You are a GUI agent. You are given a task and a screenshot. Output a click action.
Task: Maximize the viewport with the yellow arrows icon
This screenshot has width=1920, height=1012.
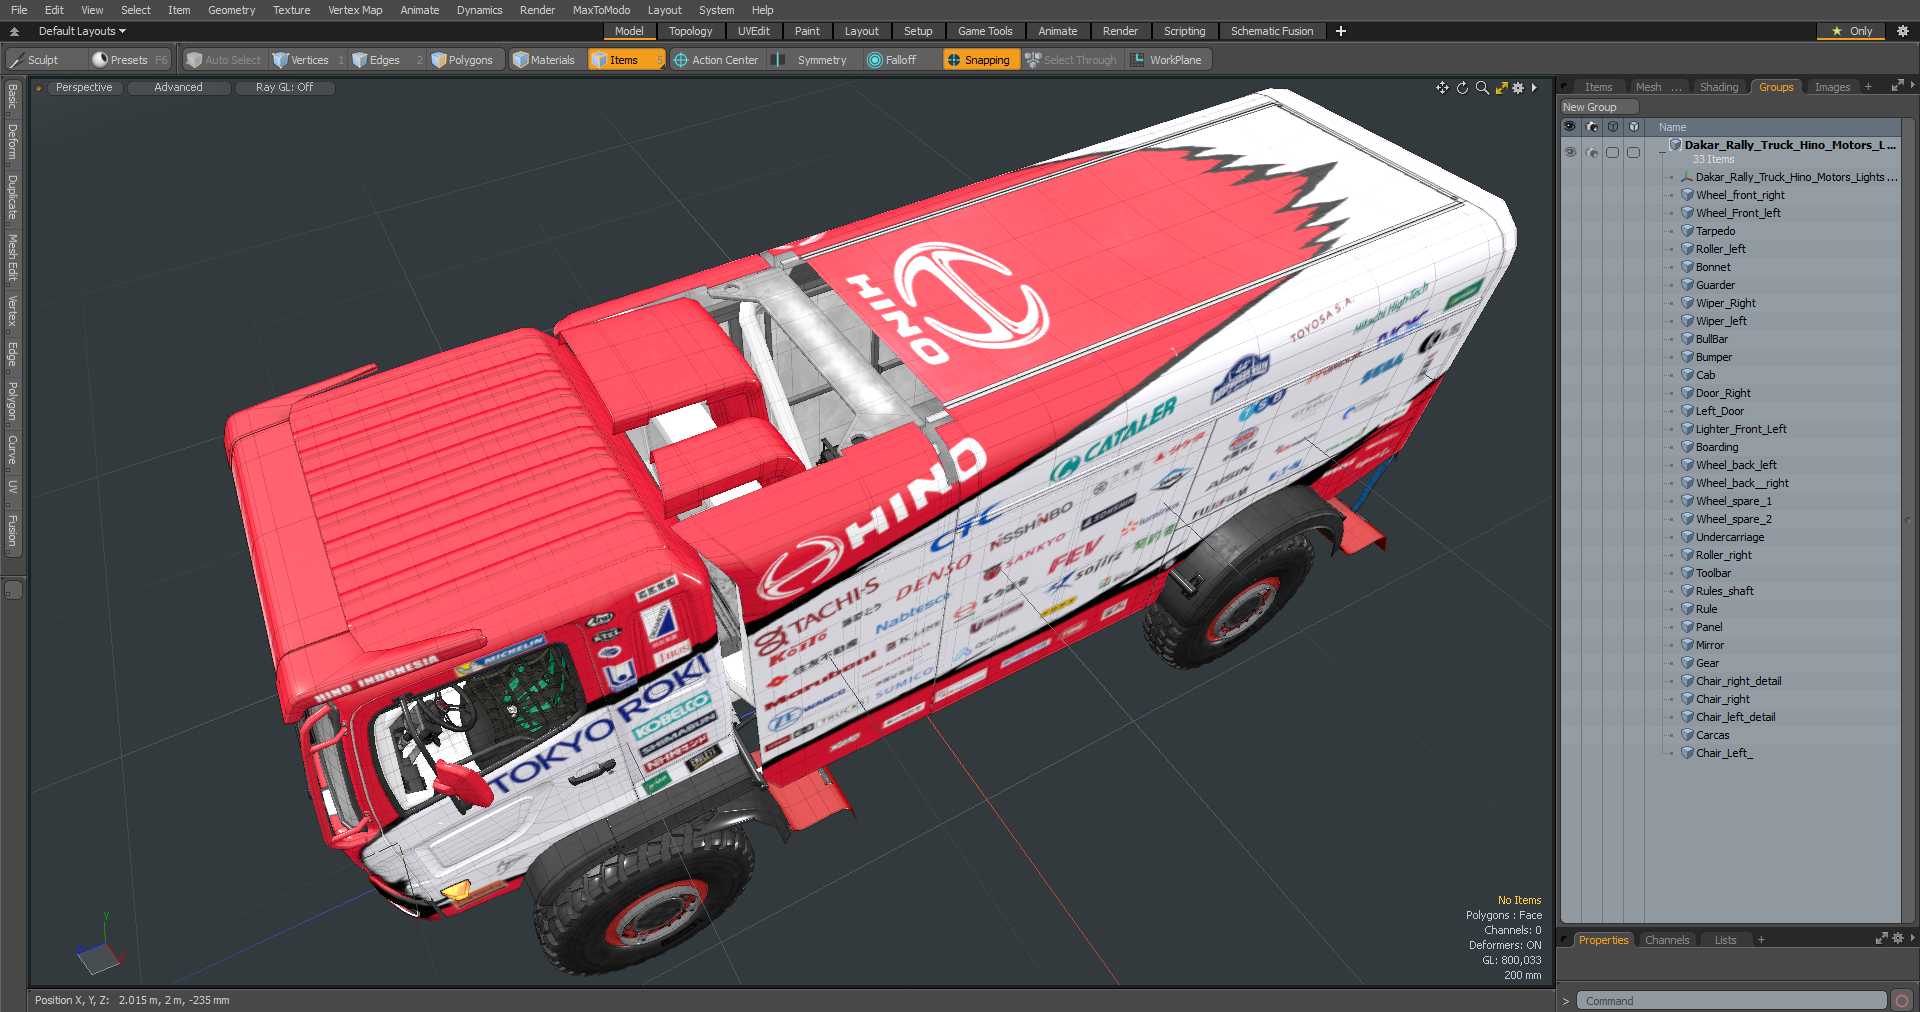tap(1501, 88)
